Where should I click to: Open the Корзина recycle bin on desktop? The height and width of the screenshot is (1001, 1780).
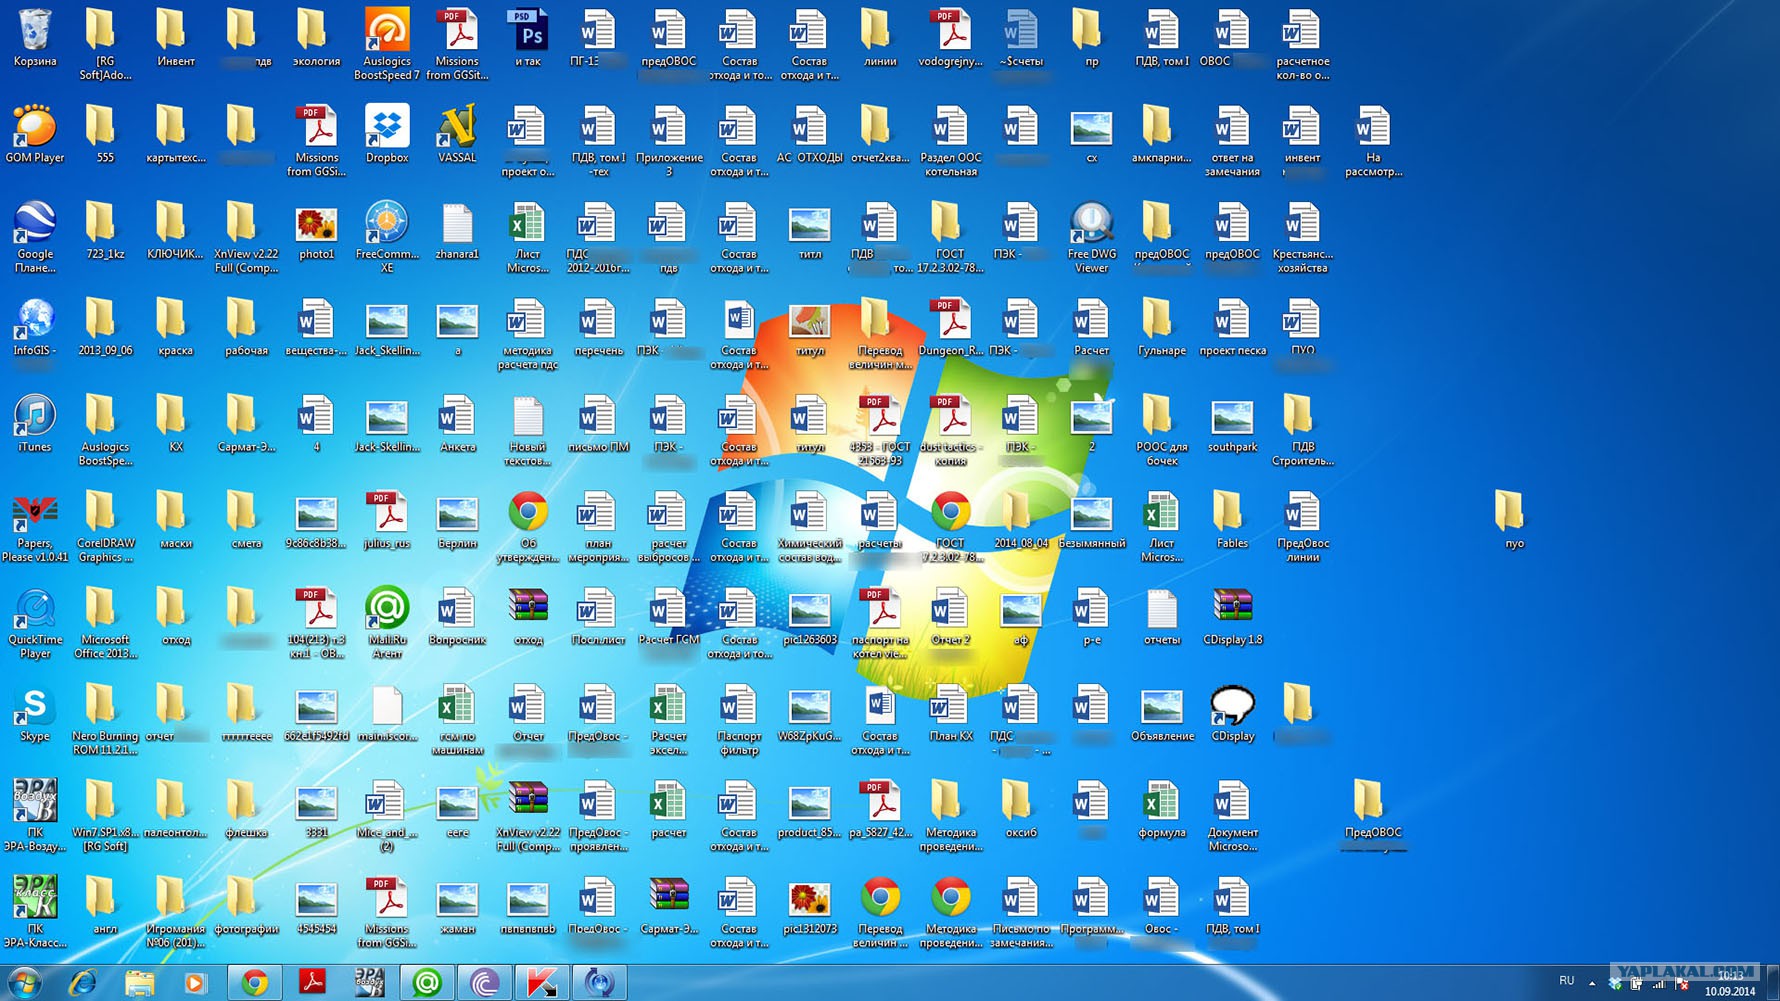tap(35, 38)
